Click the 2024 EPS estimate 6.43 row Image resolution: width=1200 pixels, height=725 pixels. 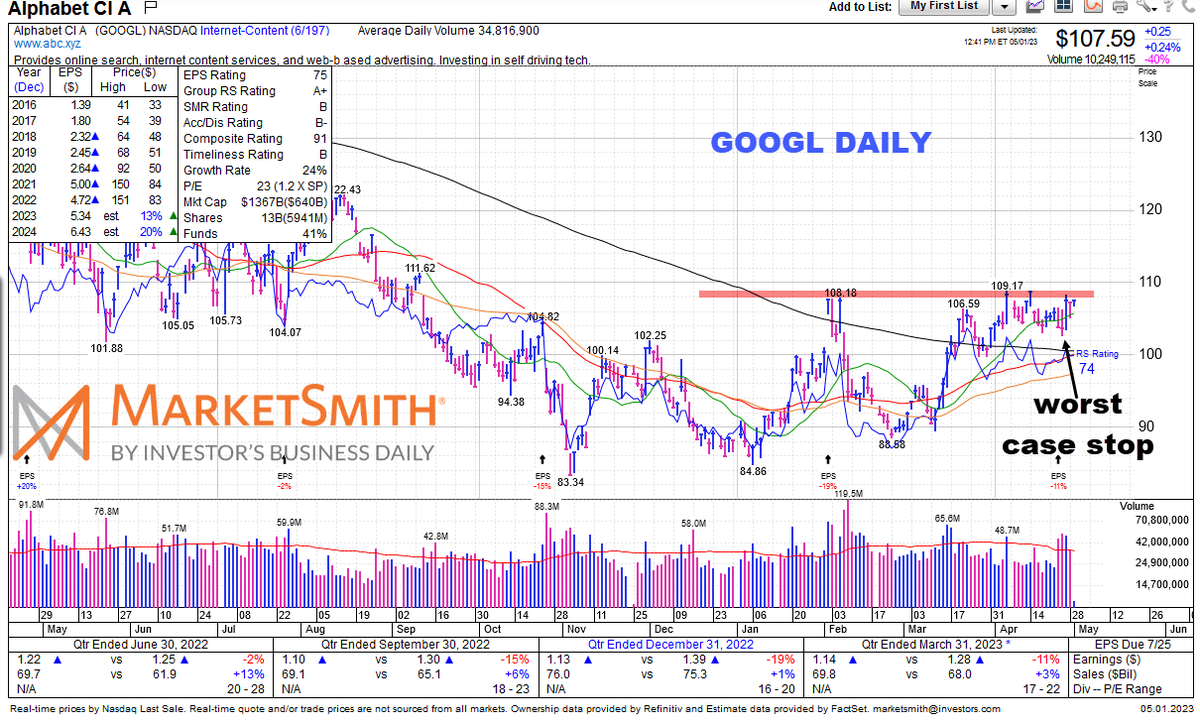tap(94, 234)
